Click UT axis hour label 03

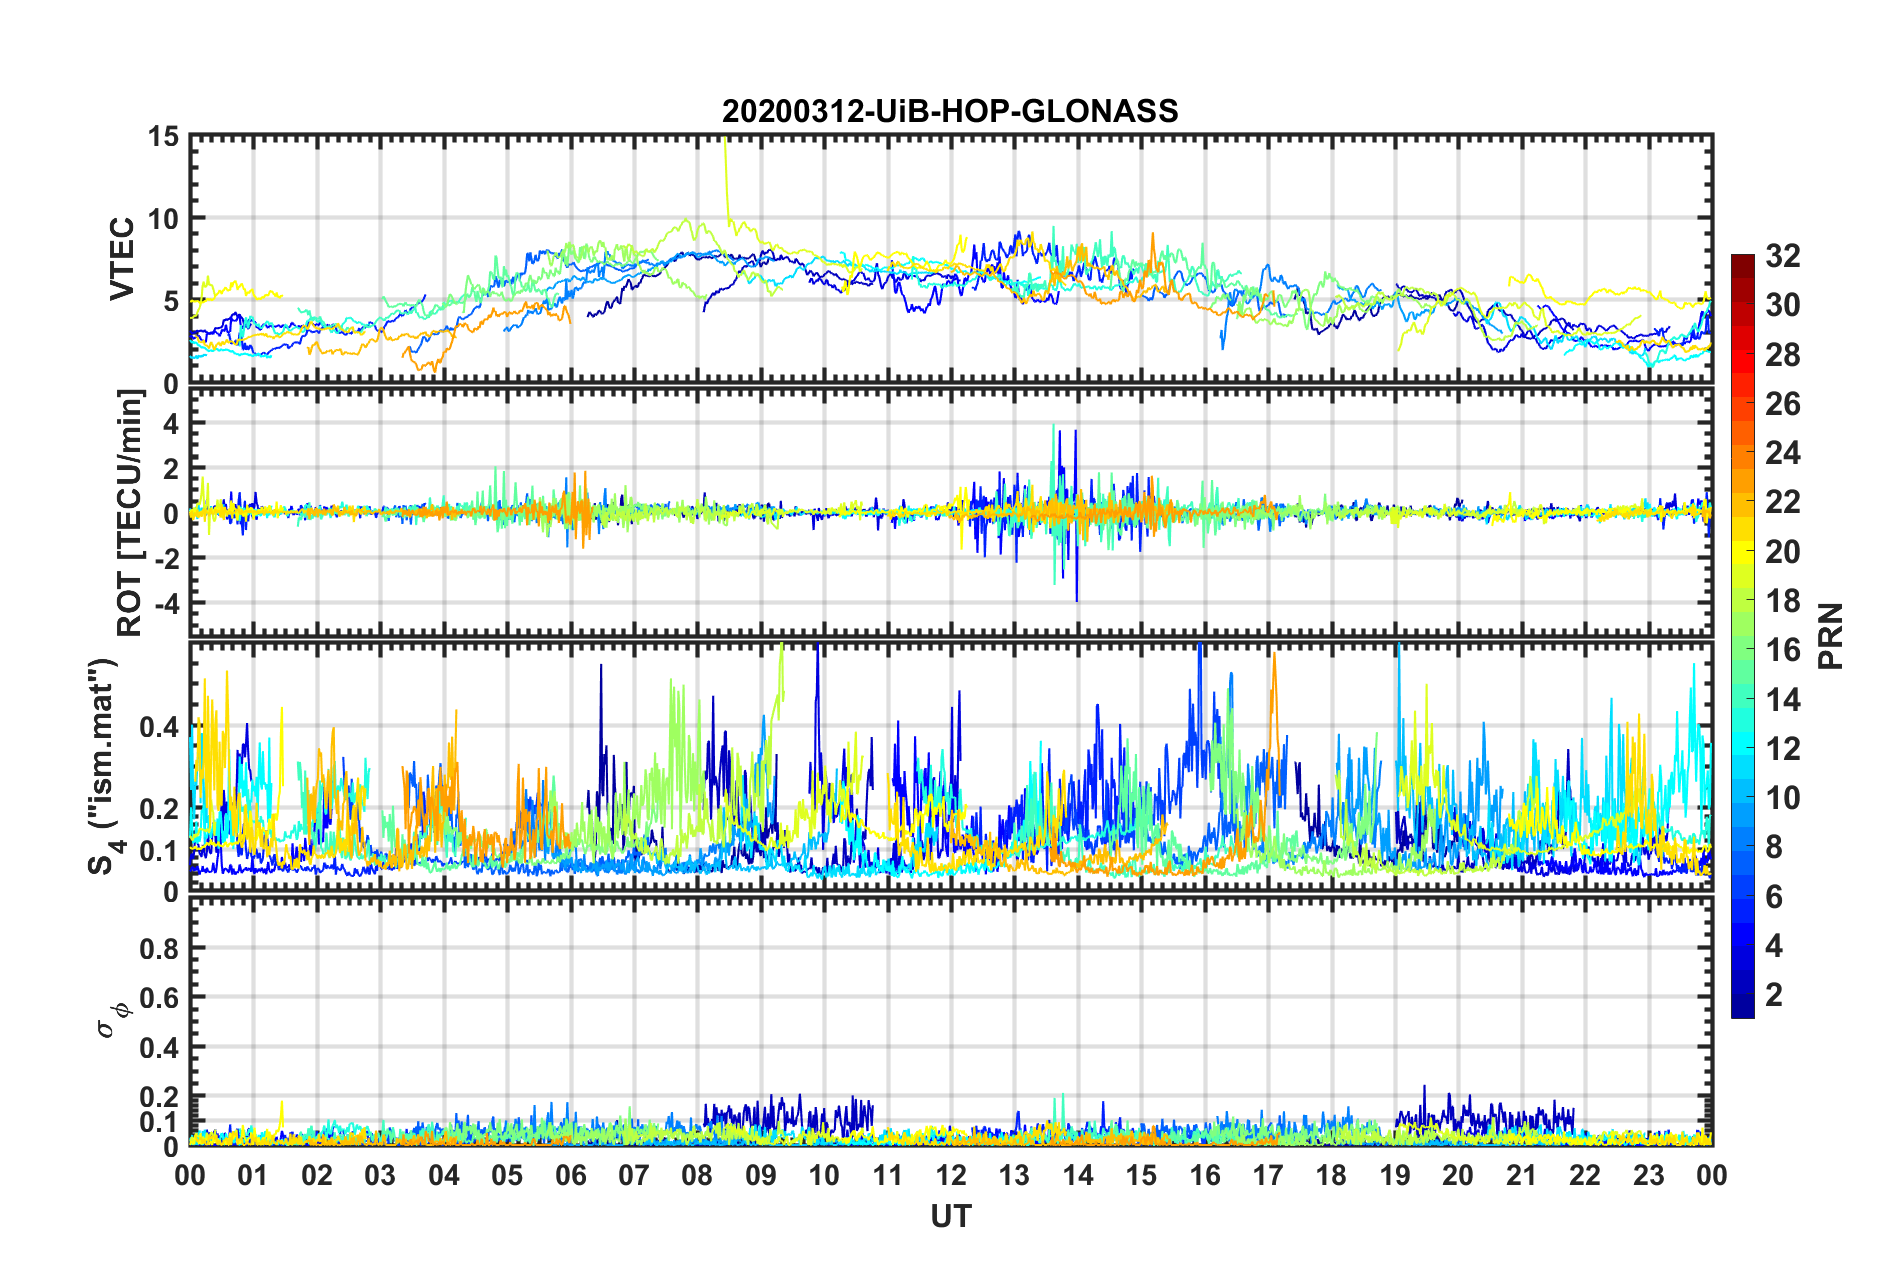(380, 1176)
